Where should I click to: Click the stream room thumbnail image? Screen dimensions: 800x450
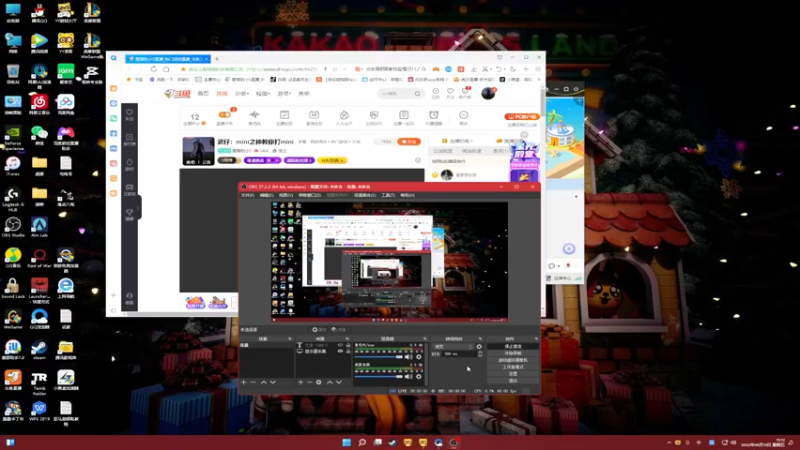[198, 151]
